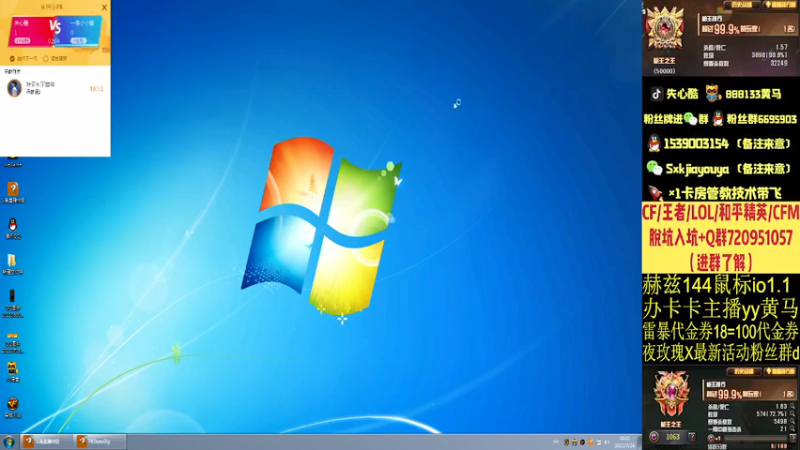Image resolution: width=800 pixels, height=450 pixels.
Task: Click the VS emblem in the PK banner
Action: 55,27
